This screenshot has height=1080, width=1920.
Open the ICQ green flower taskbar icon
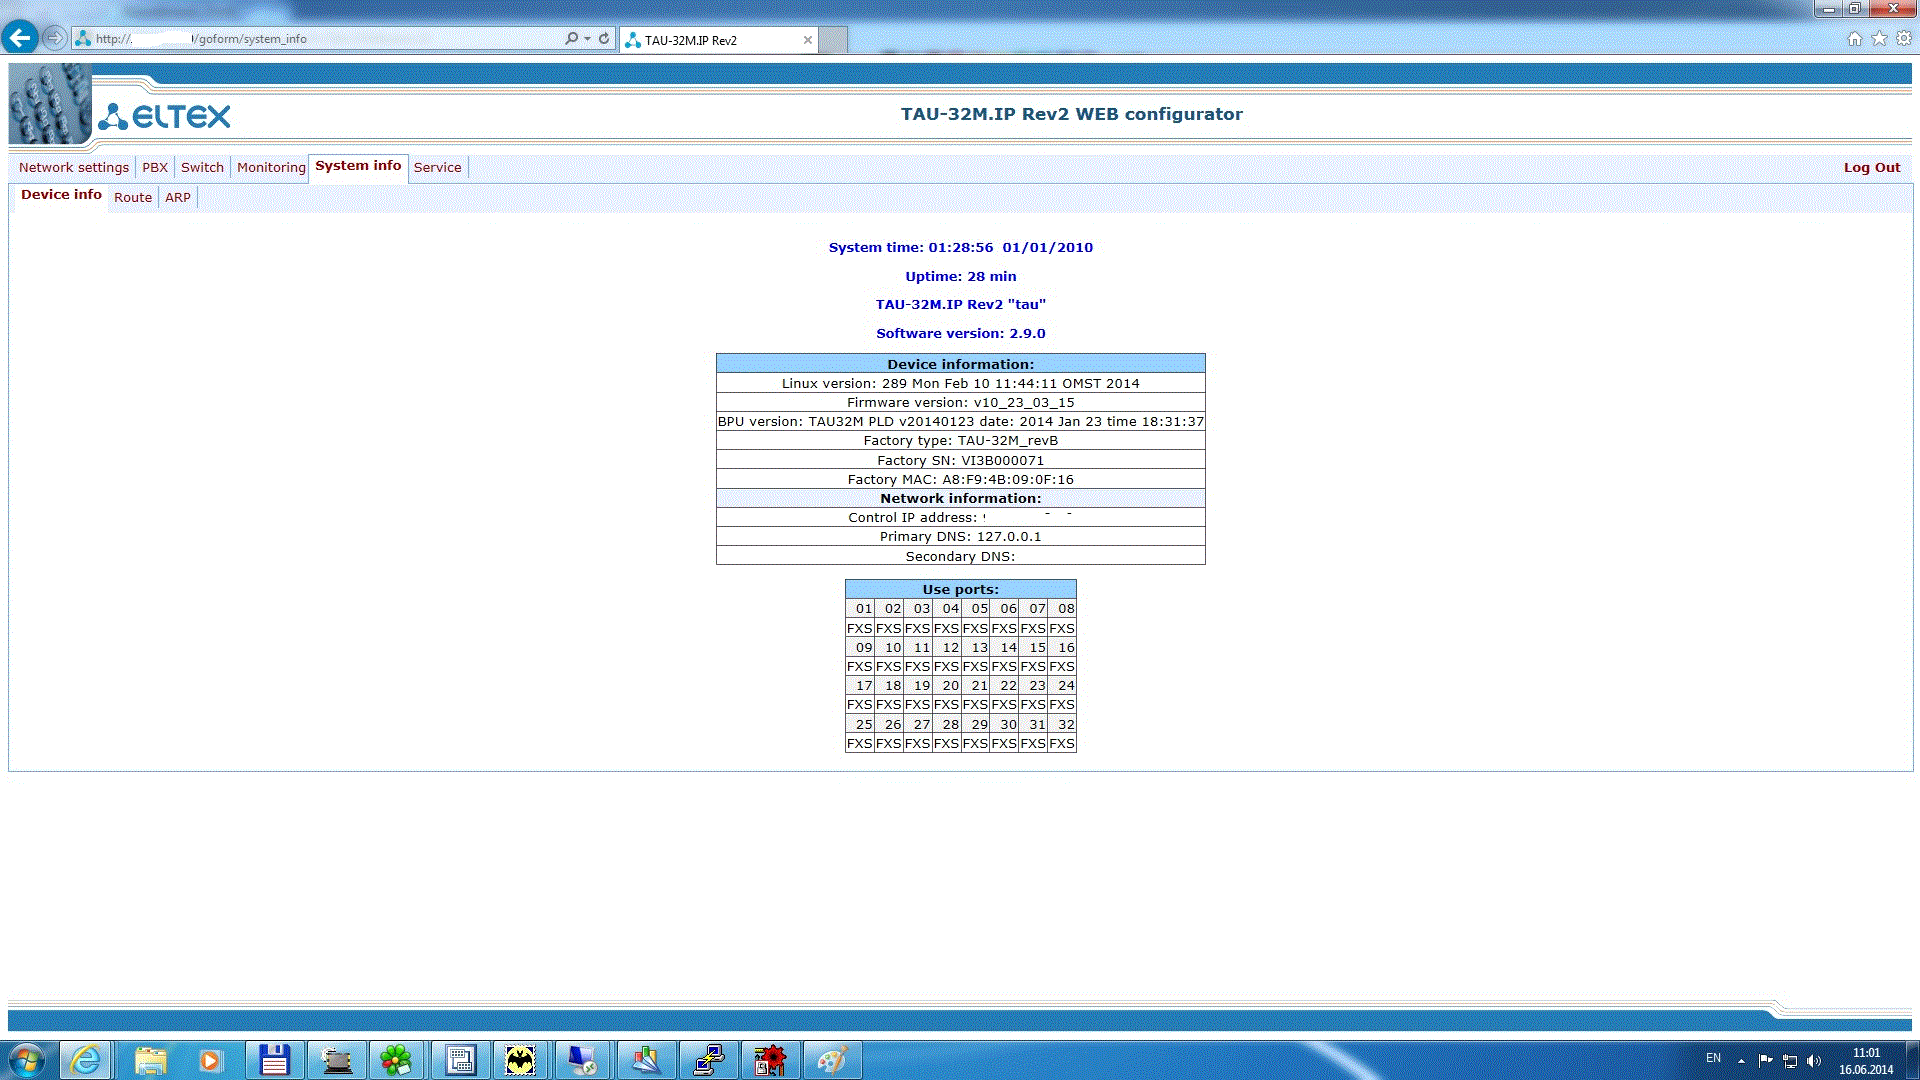point(396,1060)
